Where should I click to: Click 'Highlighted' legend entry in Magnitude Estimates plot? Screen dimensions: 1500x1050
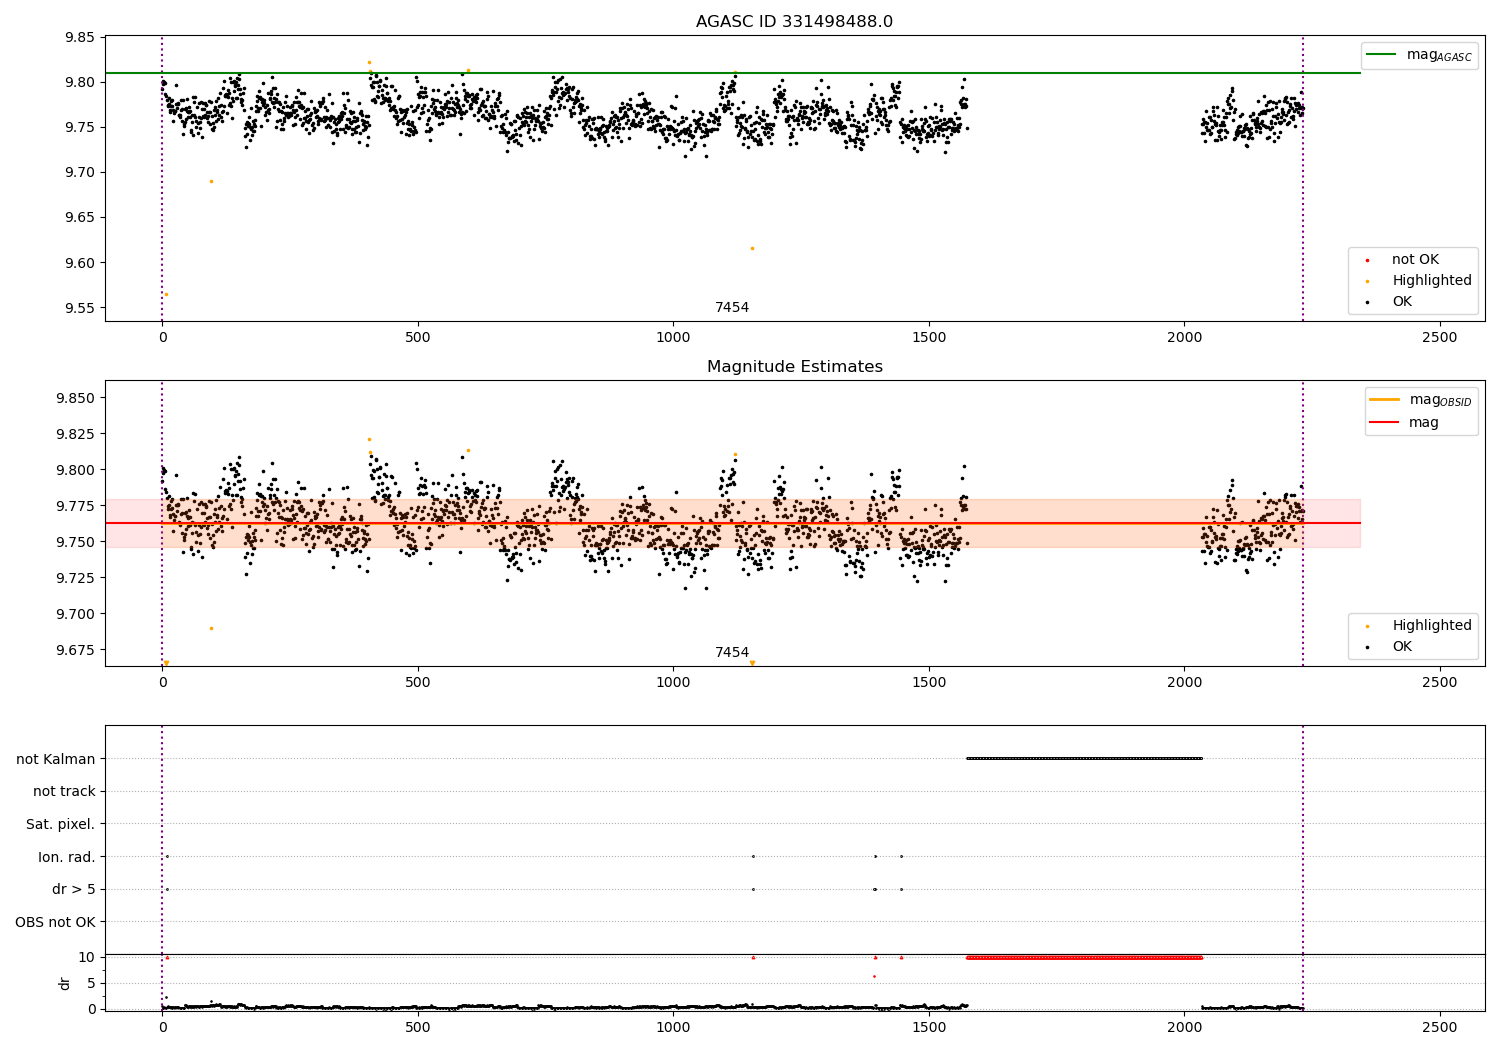click(1432, 626)
